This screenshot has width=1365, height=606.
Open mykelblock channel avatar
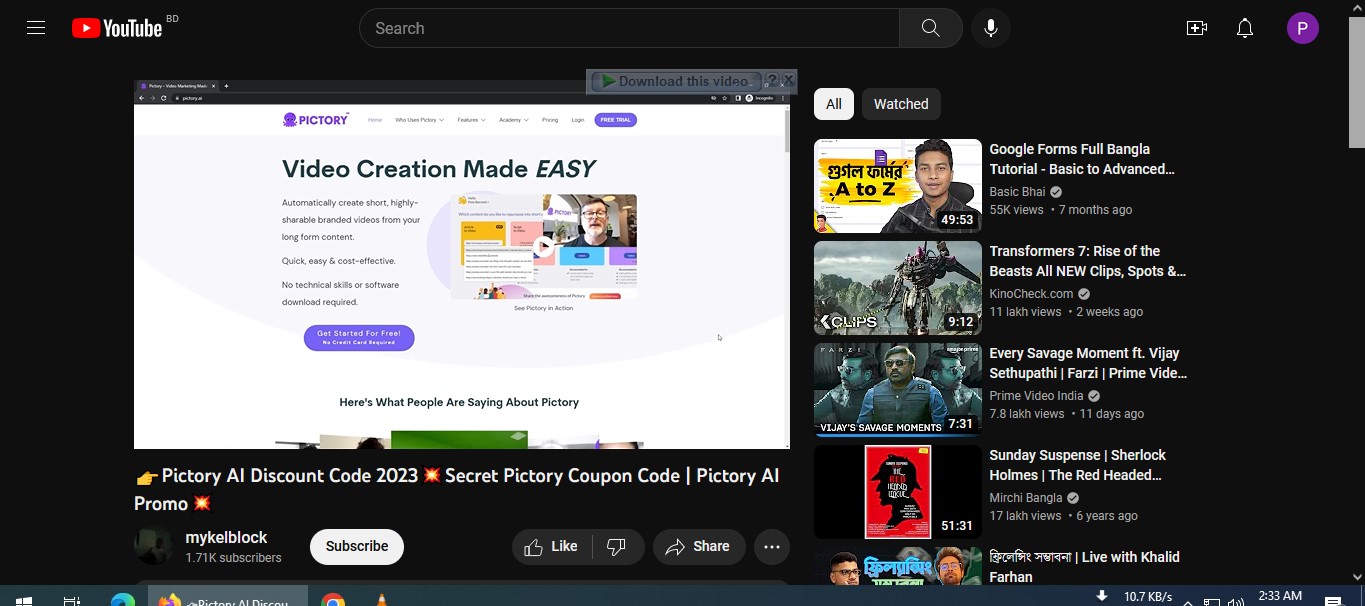click(x=153, y=546)
